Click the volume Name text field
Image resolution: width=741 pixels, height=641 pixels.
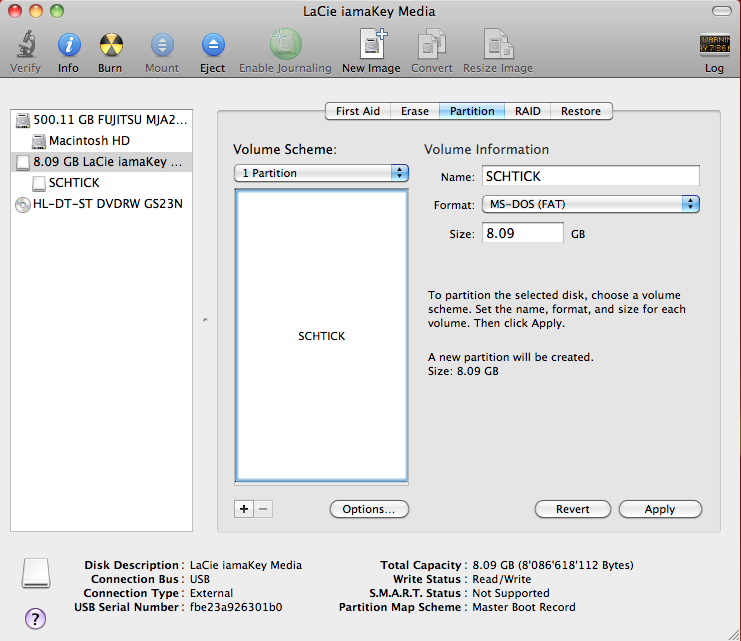click(x=589, y=176)
